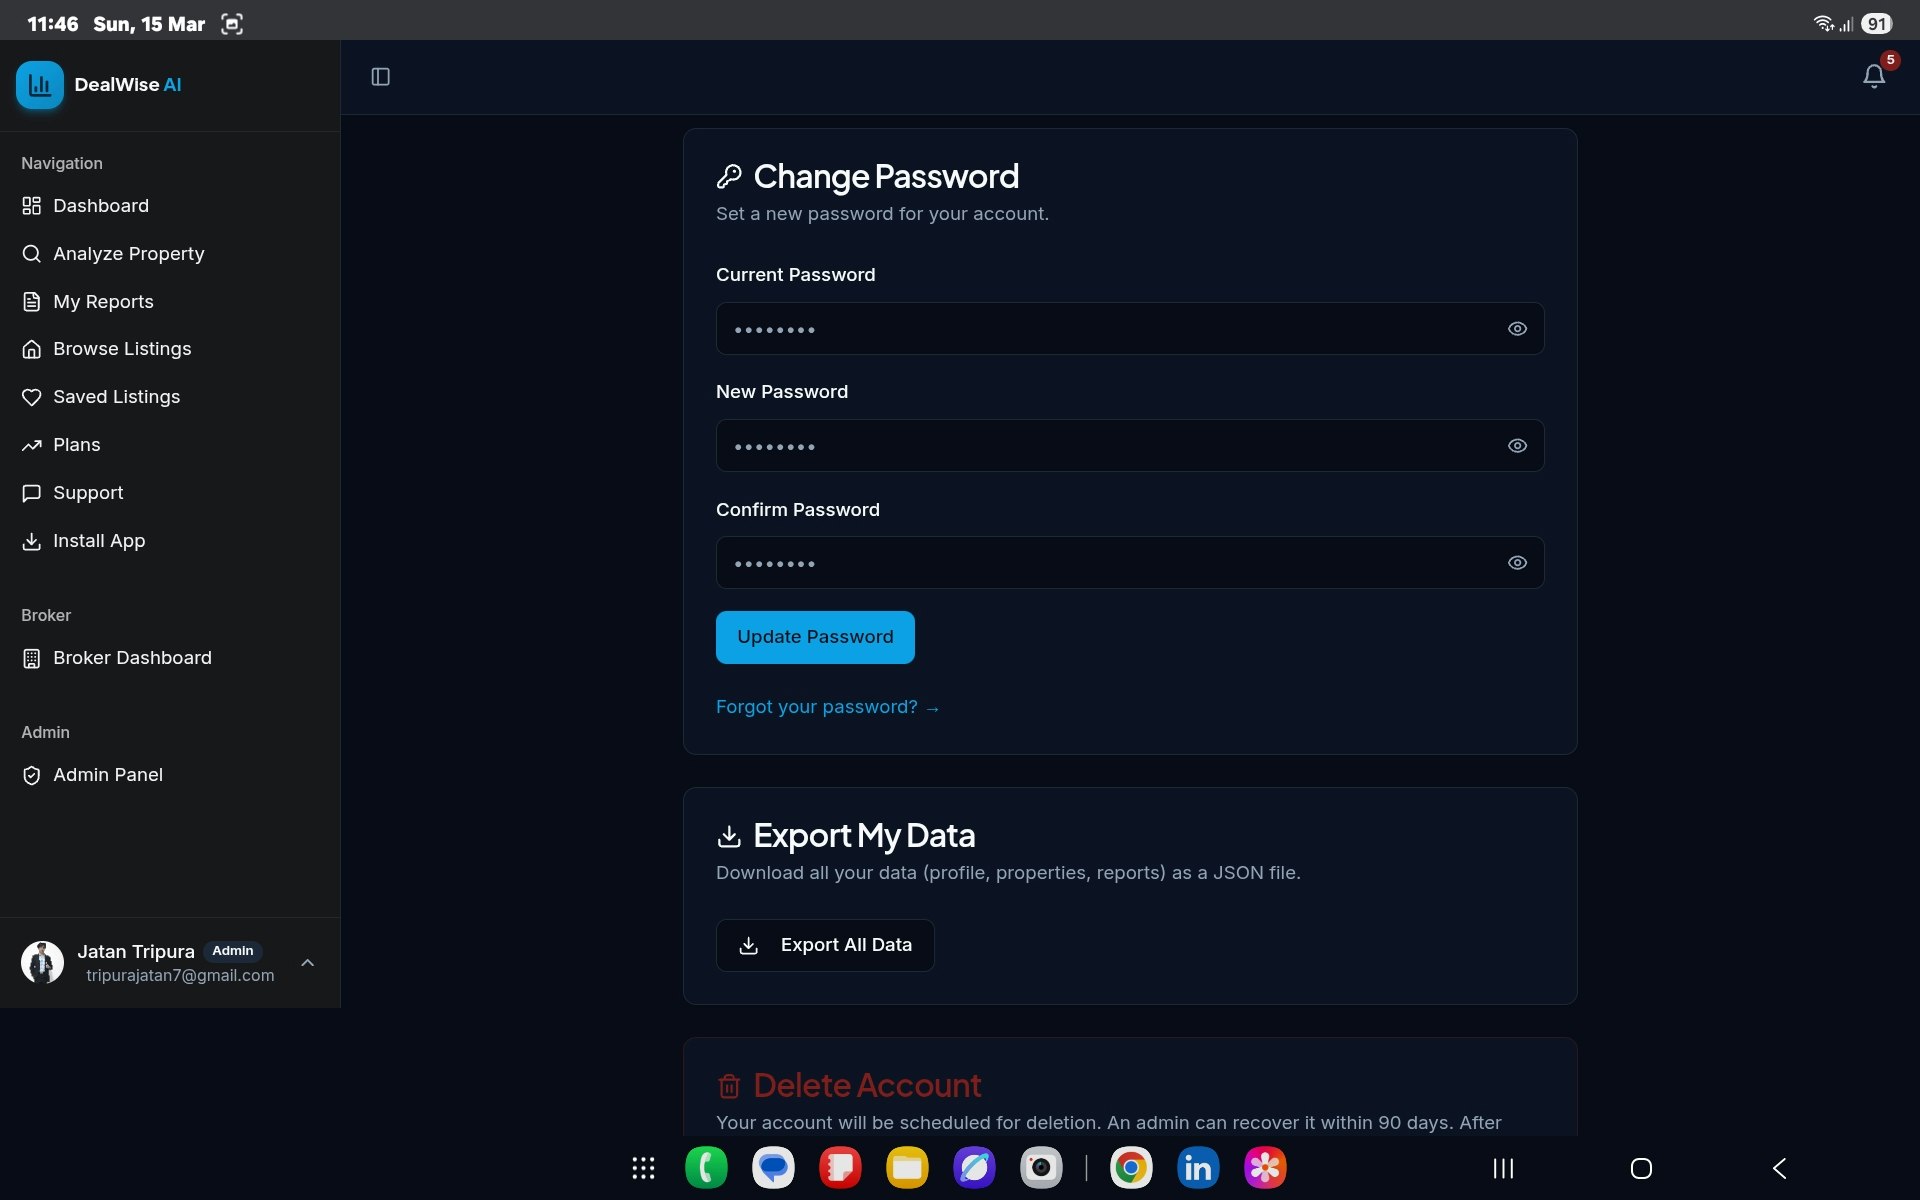The width and height of the screenshot is (1920, 1200).
Task: Click the Update Password button
Action: [x=815, y=637]
